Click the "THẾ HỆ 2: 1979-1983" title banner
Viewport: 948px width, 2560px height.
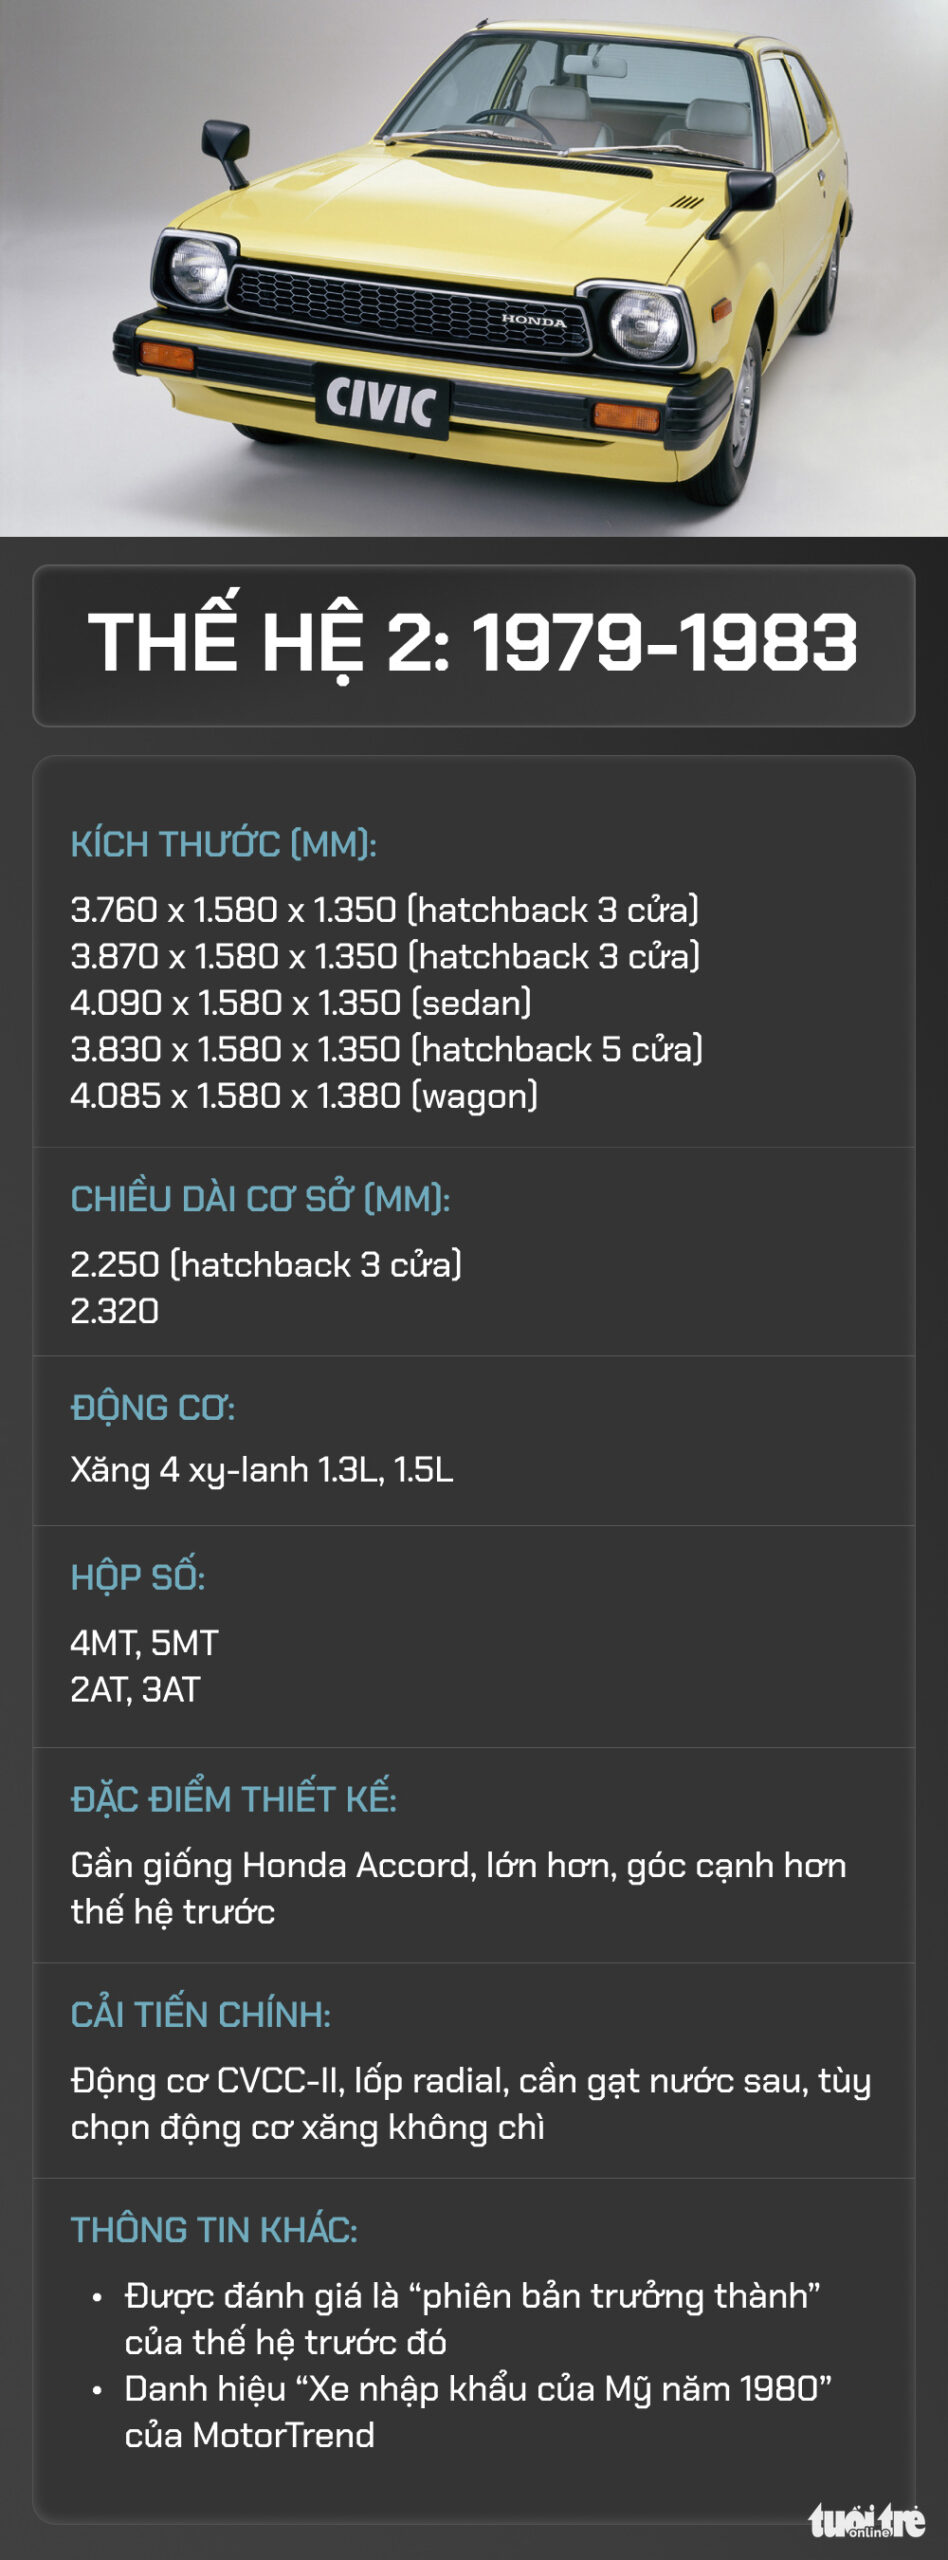pyautogui.click(x=473, y=644)
